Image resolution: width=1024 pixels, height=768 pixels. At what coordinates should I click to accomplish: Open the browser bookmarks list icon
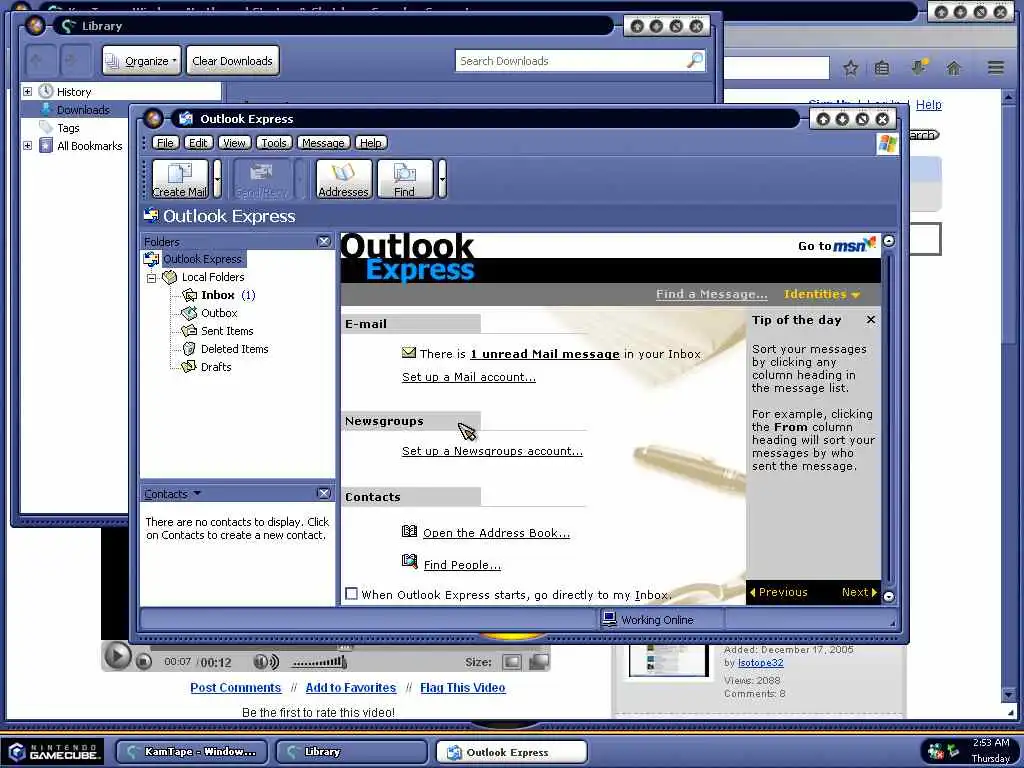coord(882,68)
